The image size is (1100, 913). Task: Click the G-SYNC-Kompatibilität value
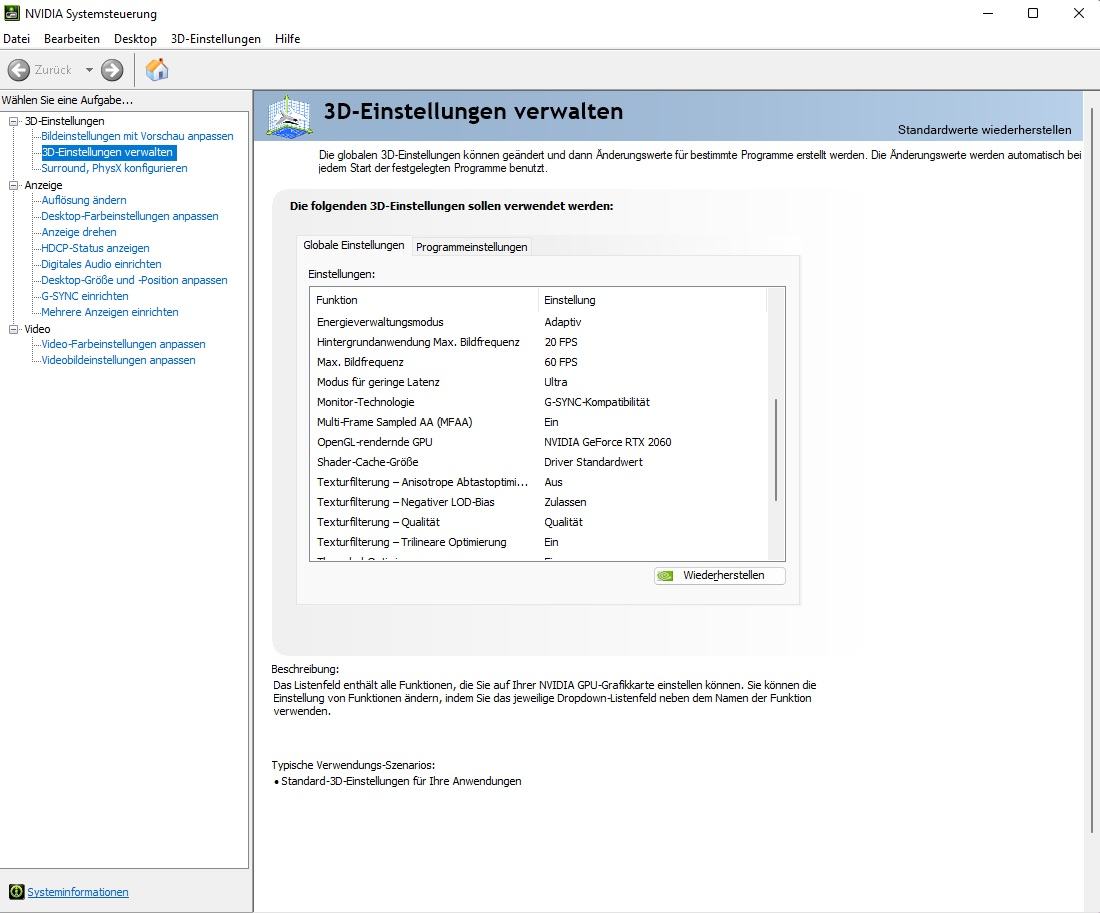pyautogui.click(x=597, y=402)
